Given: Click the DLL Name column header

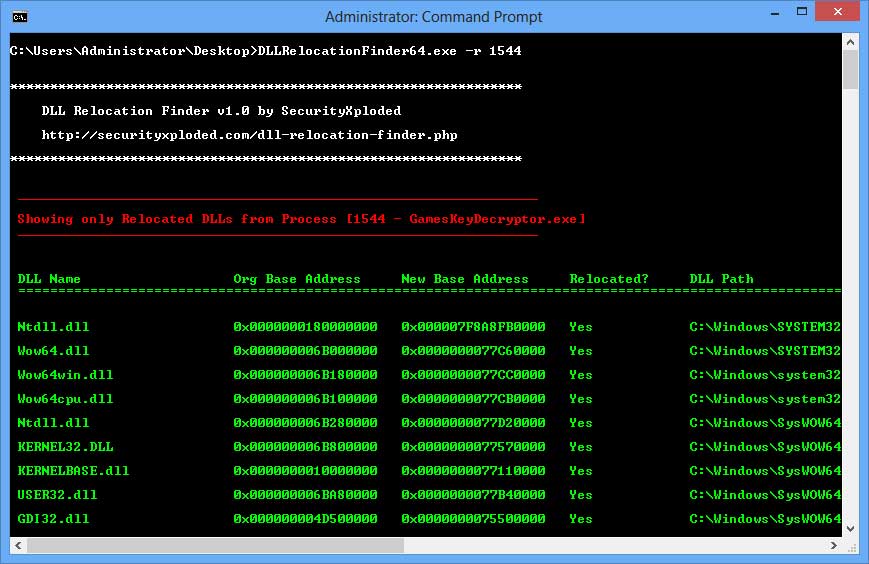Looking at the screenshot, I should click(49, 279).
